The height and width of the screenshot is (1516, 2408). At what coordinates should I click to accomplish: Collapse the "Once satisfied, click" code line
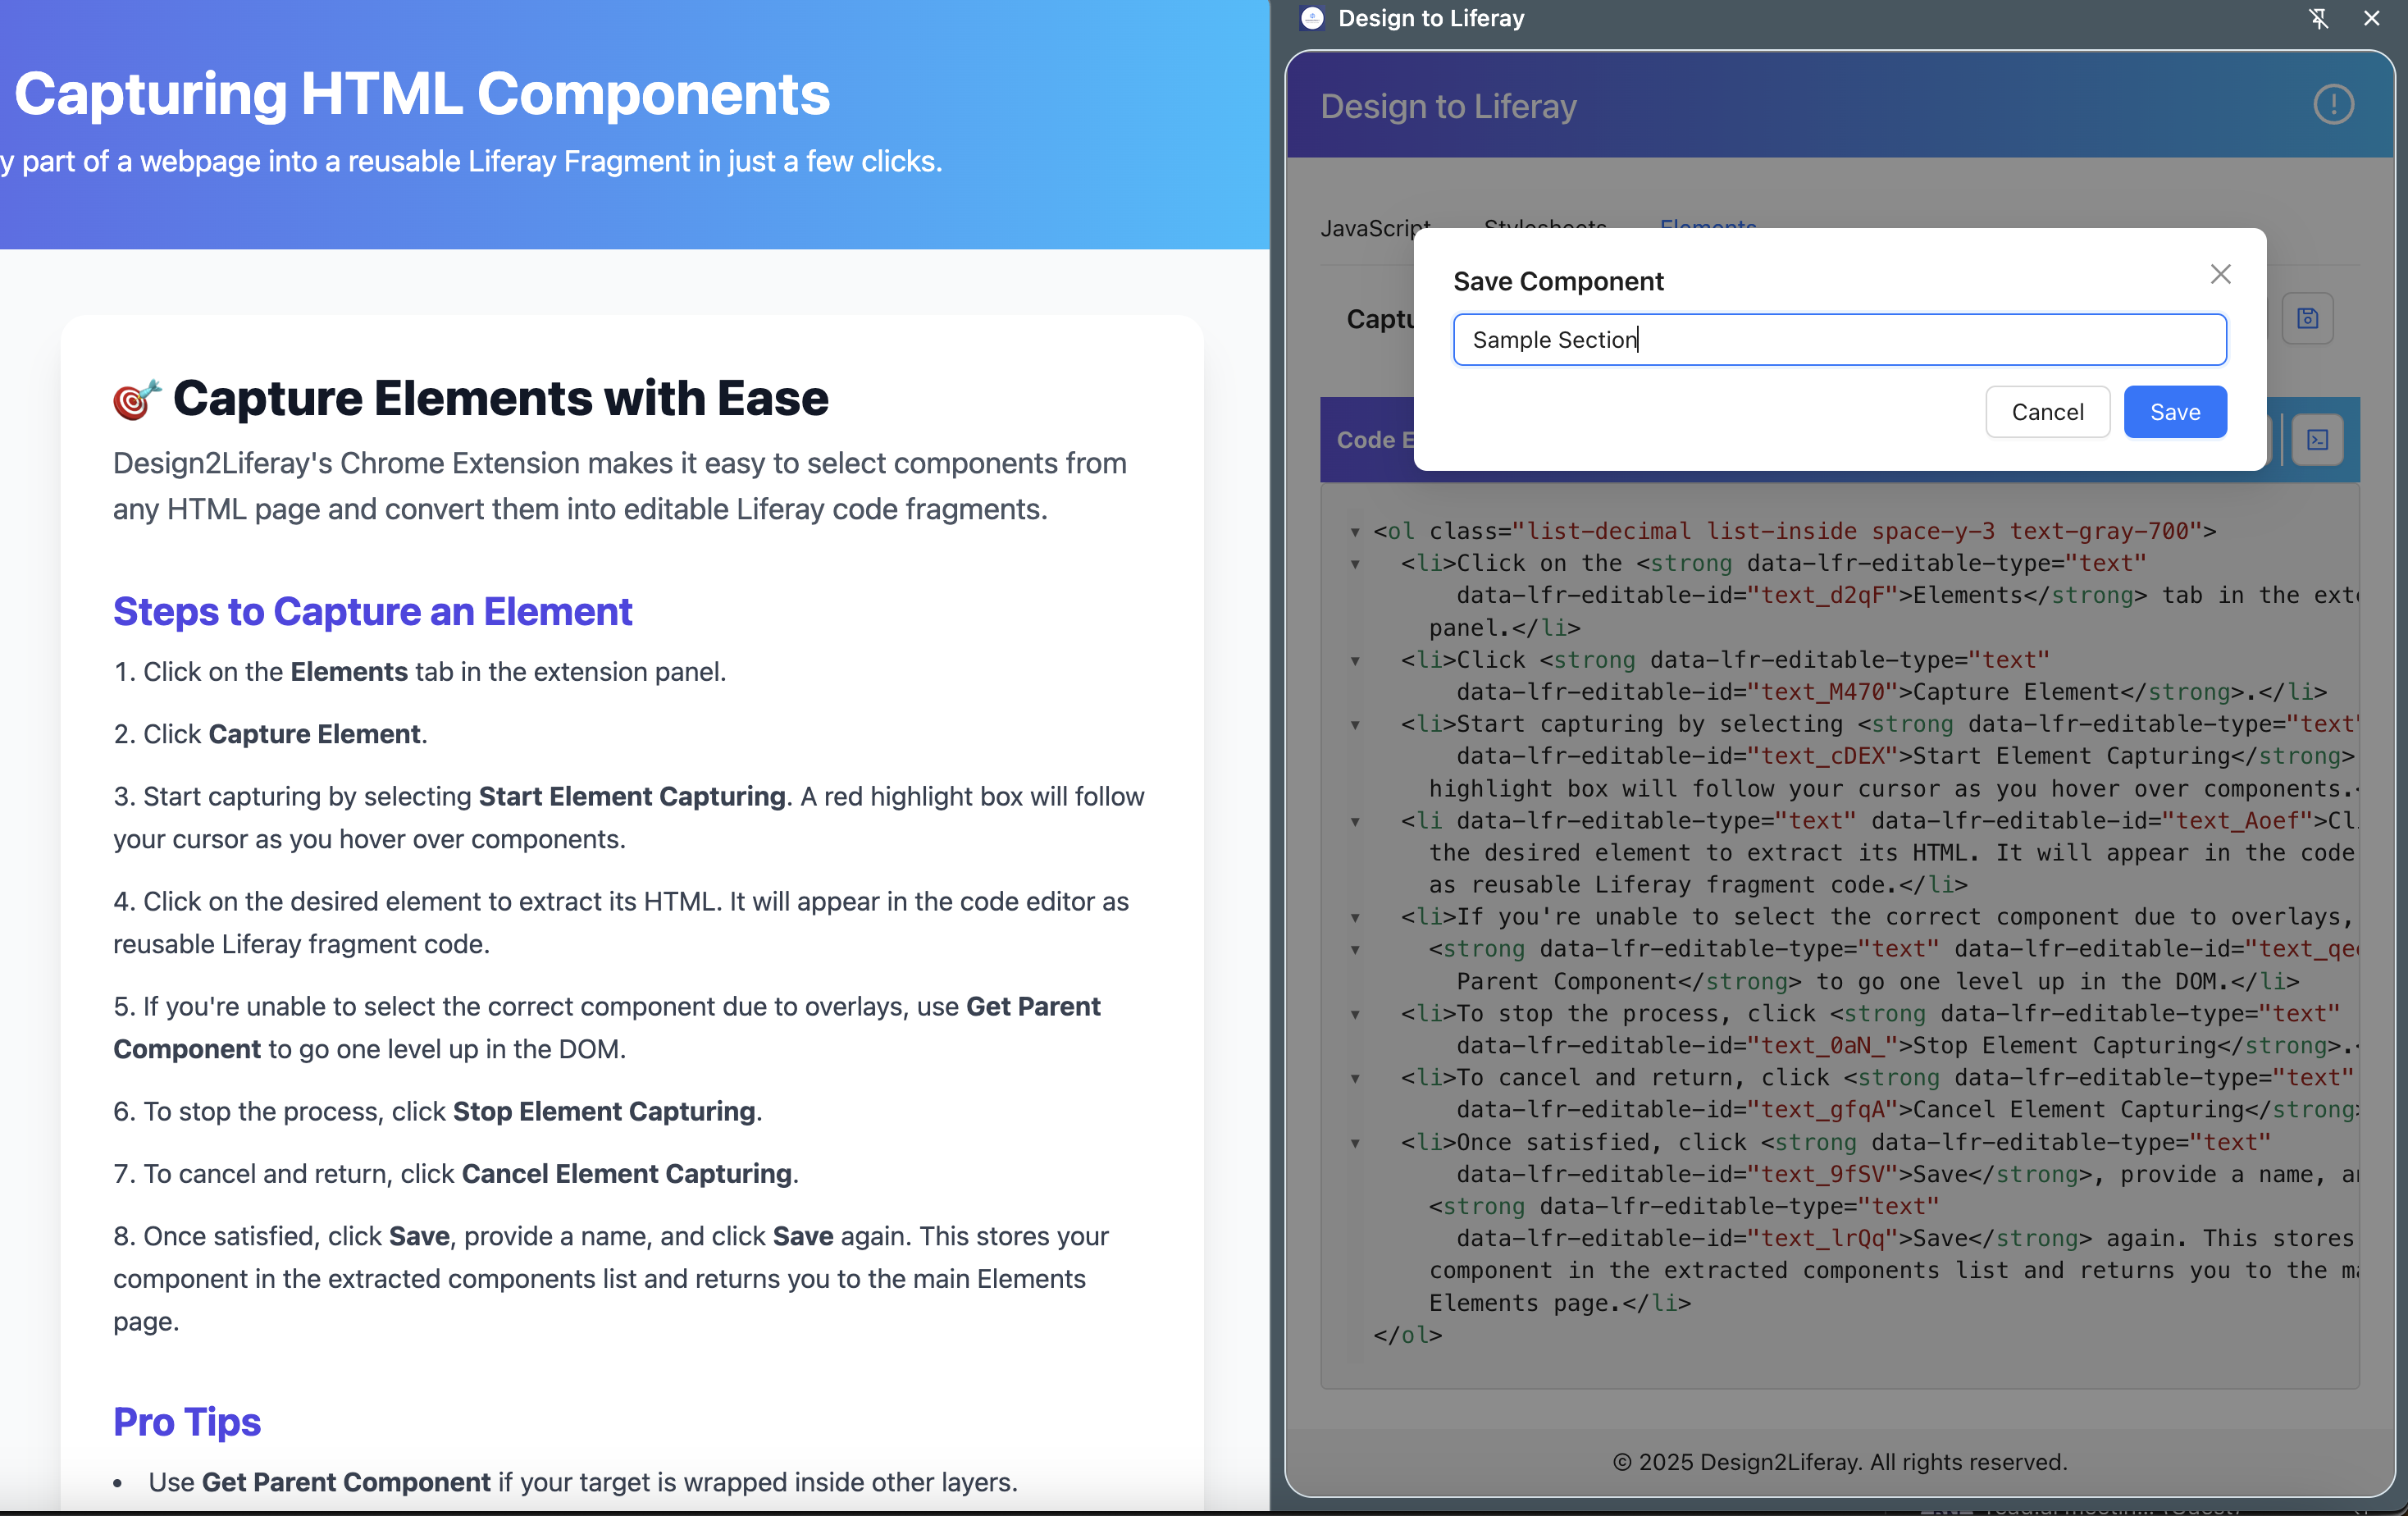(1355, 1143)
